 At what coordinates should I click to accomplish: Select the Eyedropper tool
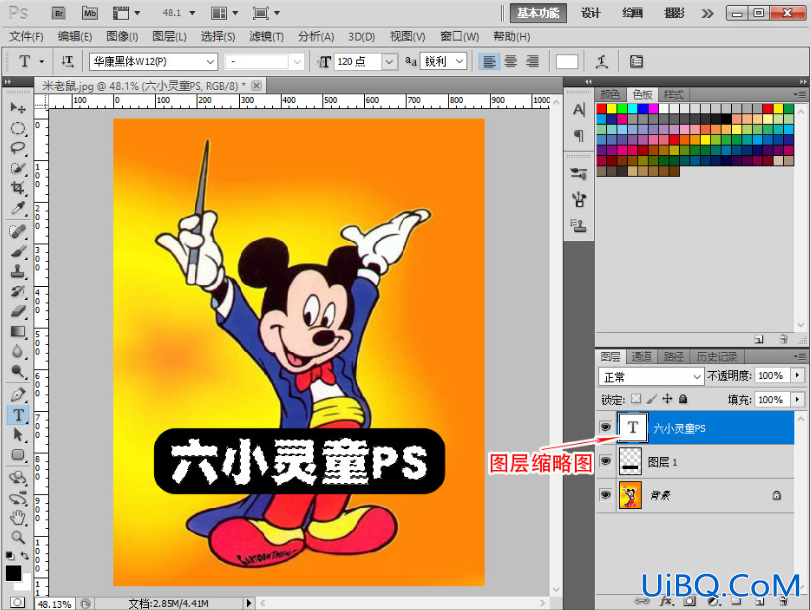pyautogui.click(x=18, y=209)
